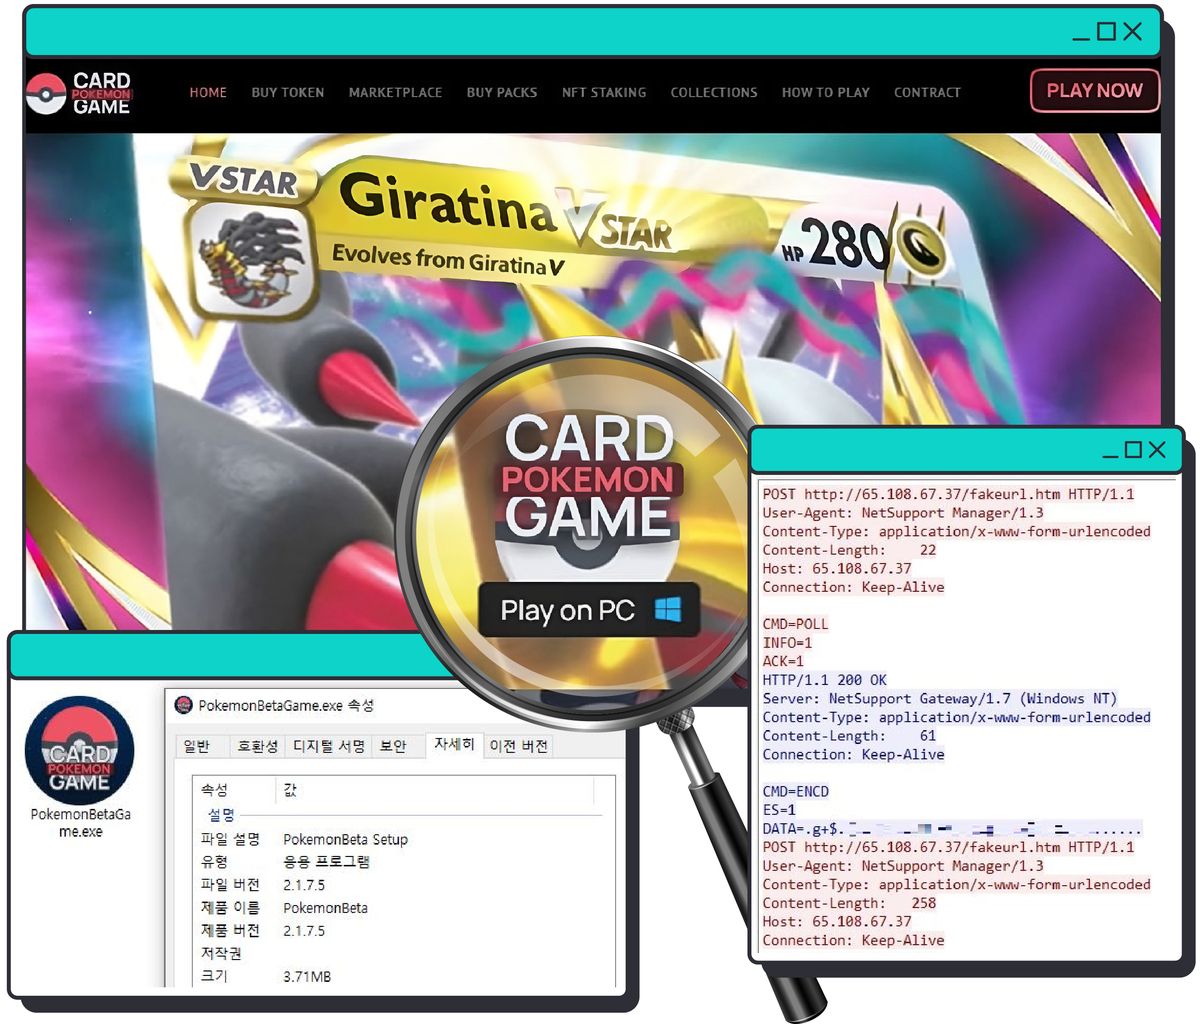This screenshot has width=1200, height=1024.
Task: Minimize the top website browser window
Action: click(x=1081, y=37)
